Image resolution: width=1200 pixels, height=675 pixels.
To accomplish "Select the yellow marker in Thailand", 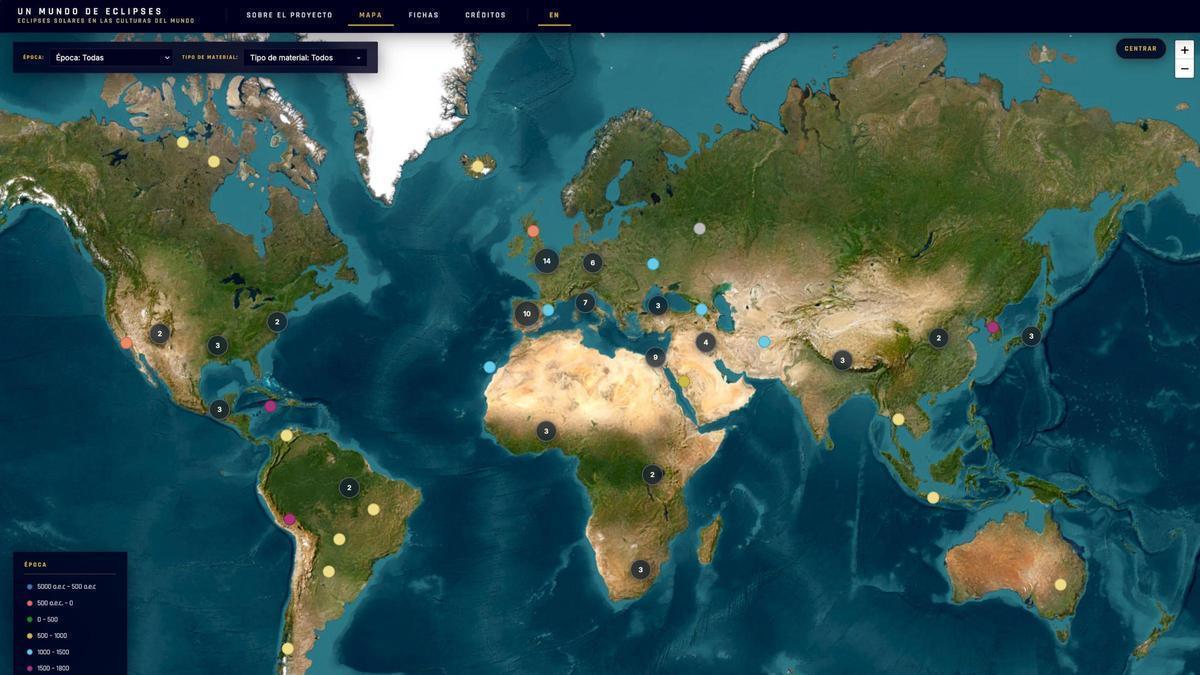I will point(899,419).
